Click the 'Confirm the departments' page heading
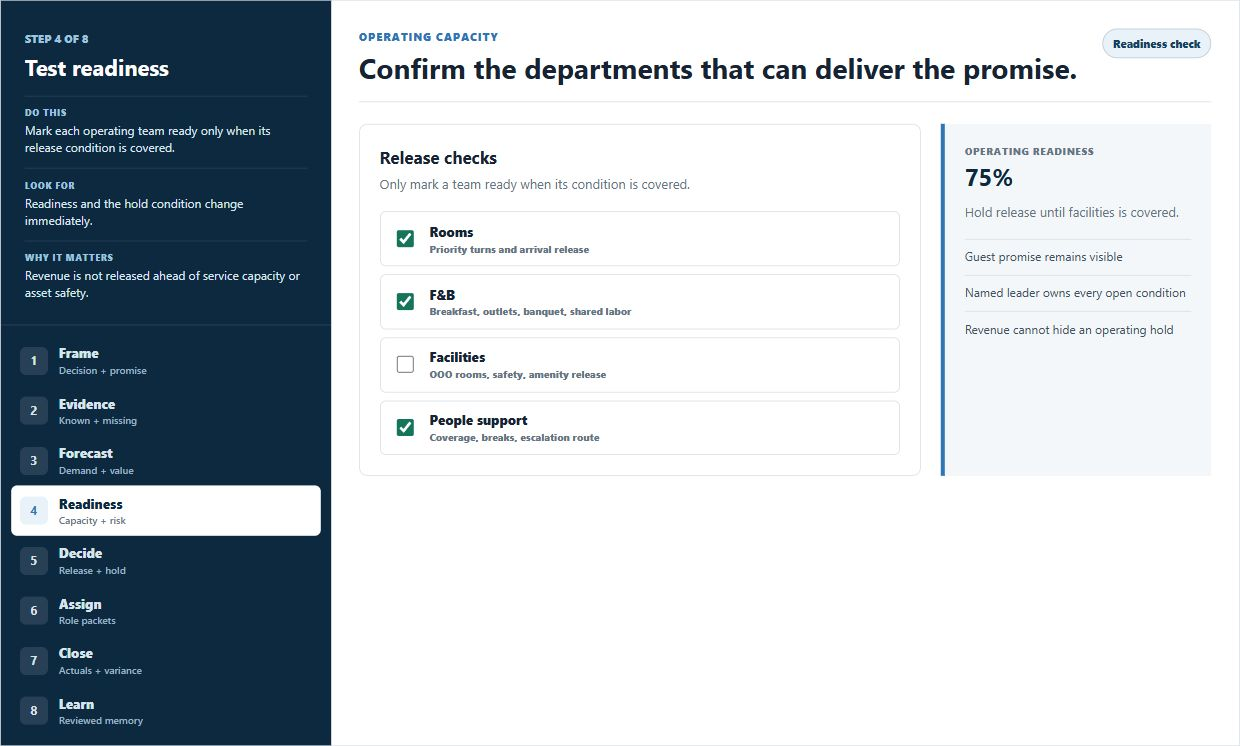Image resolution: width=1240 pixels, height=746 pixels. tap(718, 70)
